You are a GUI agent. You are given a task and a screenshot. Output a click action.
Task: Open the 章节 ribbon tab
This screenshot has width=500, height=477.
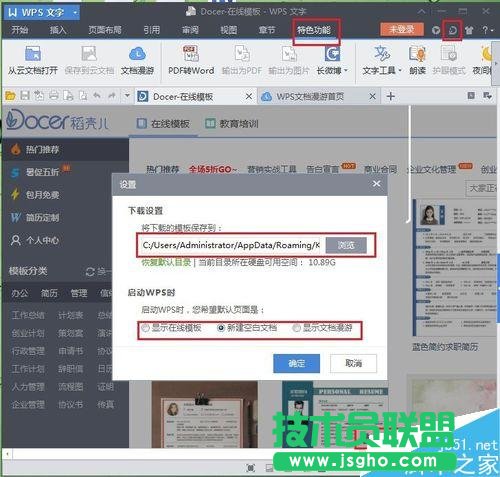point(267,30)
